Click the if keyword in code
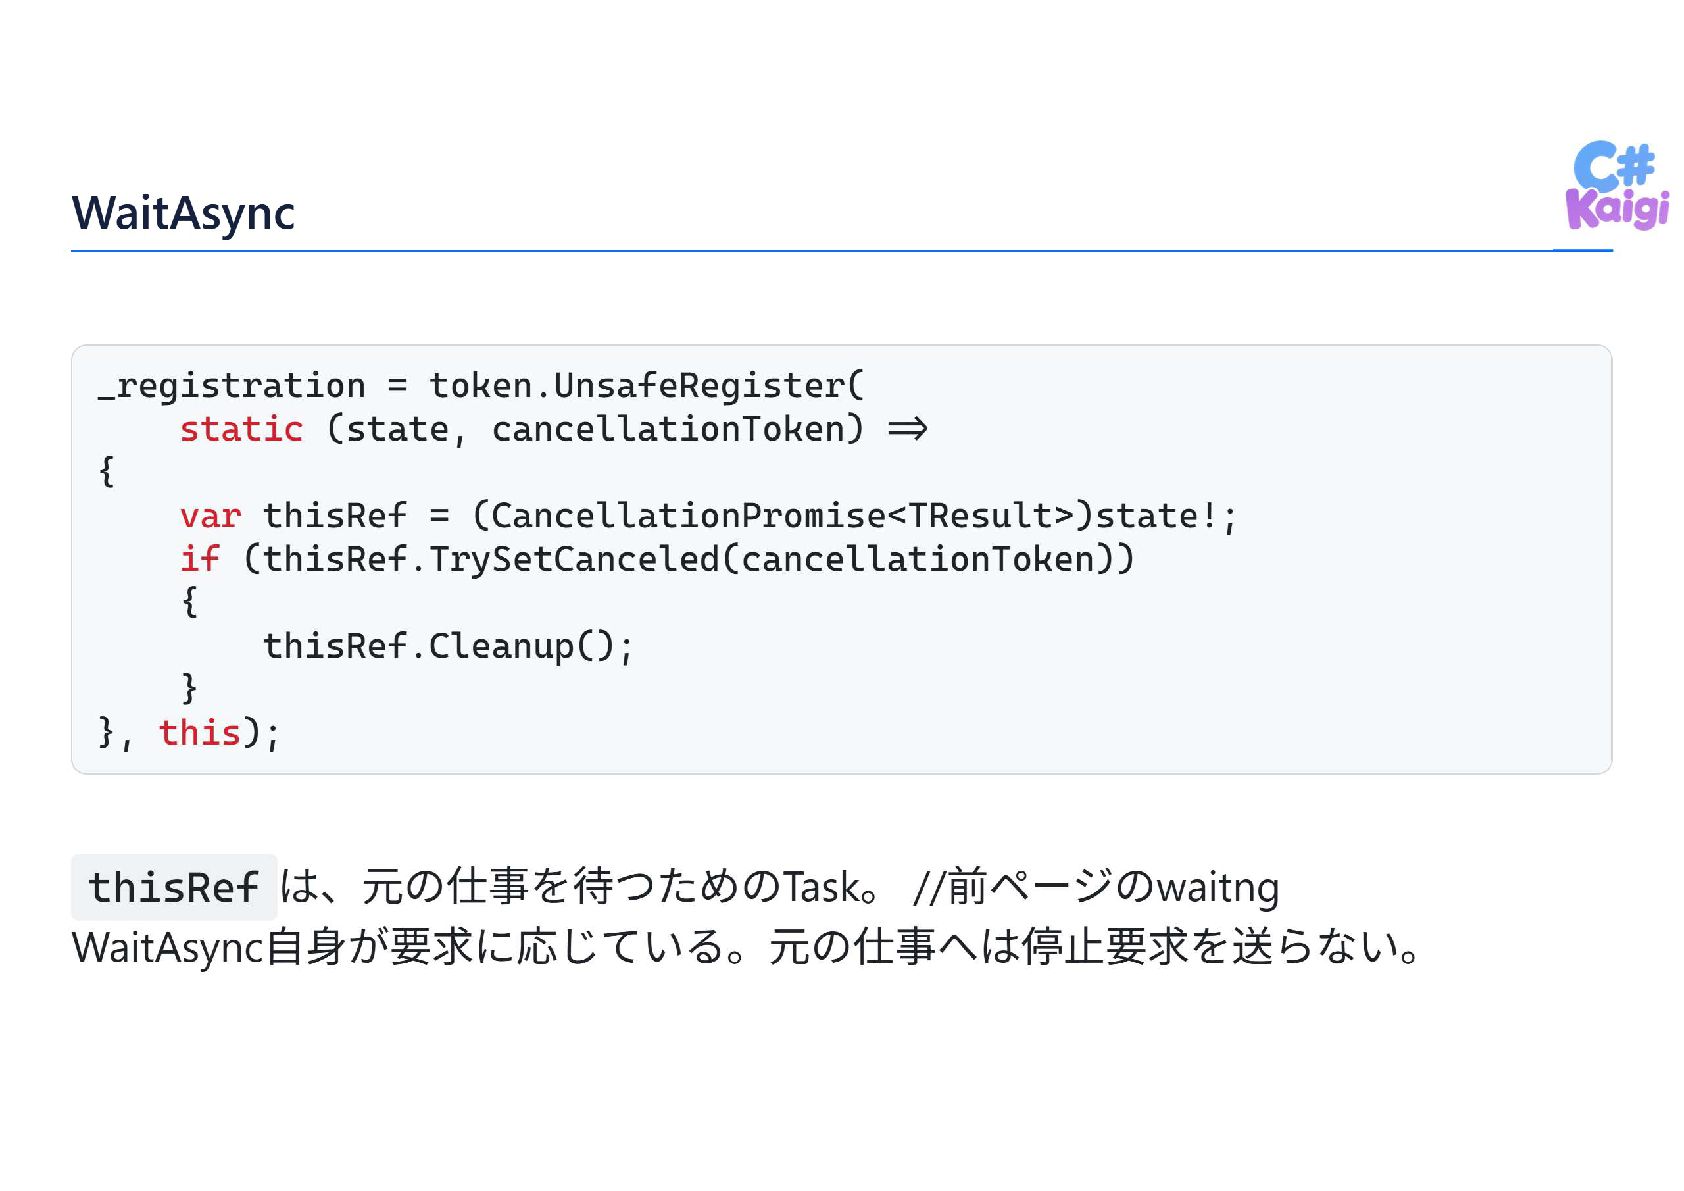The width and height of the screenshot is (1684, 1191). 200,559
